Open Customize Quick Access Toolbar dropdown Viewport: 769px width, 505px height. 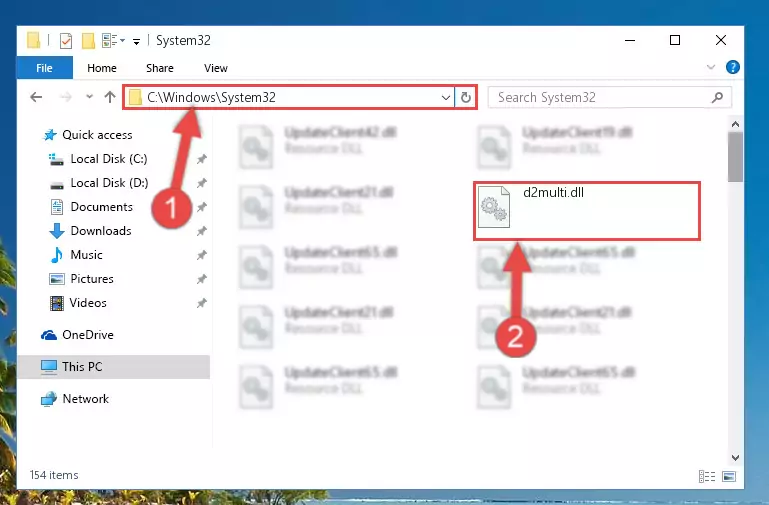(x=136, y=41)
